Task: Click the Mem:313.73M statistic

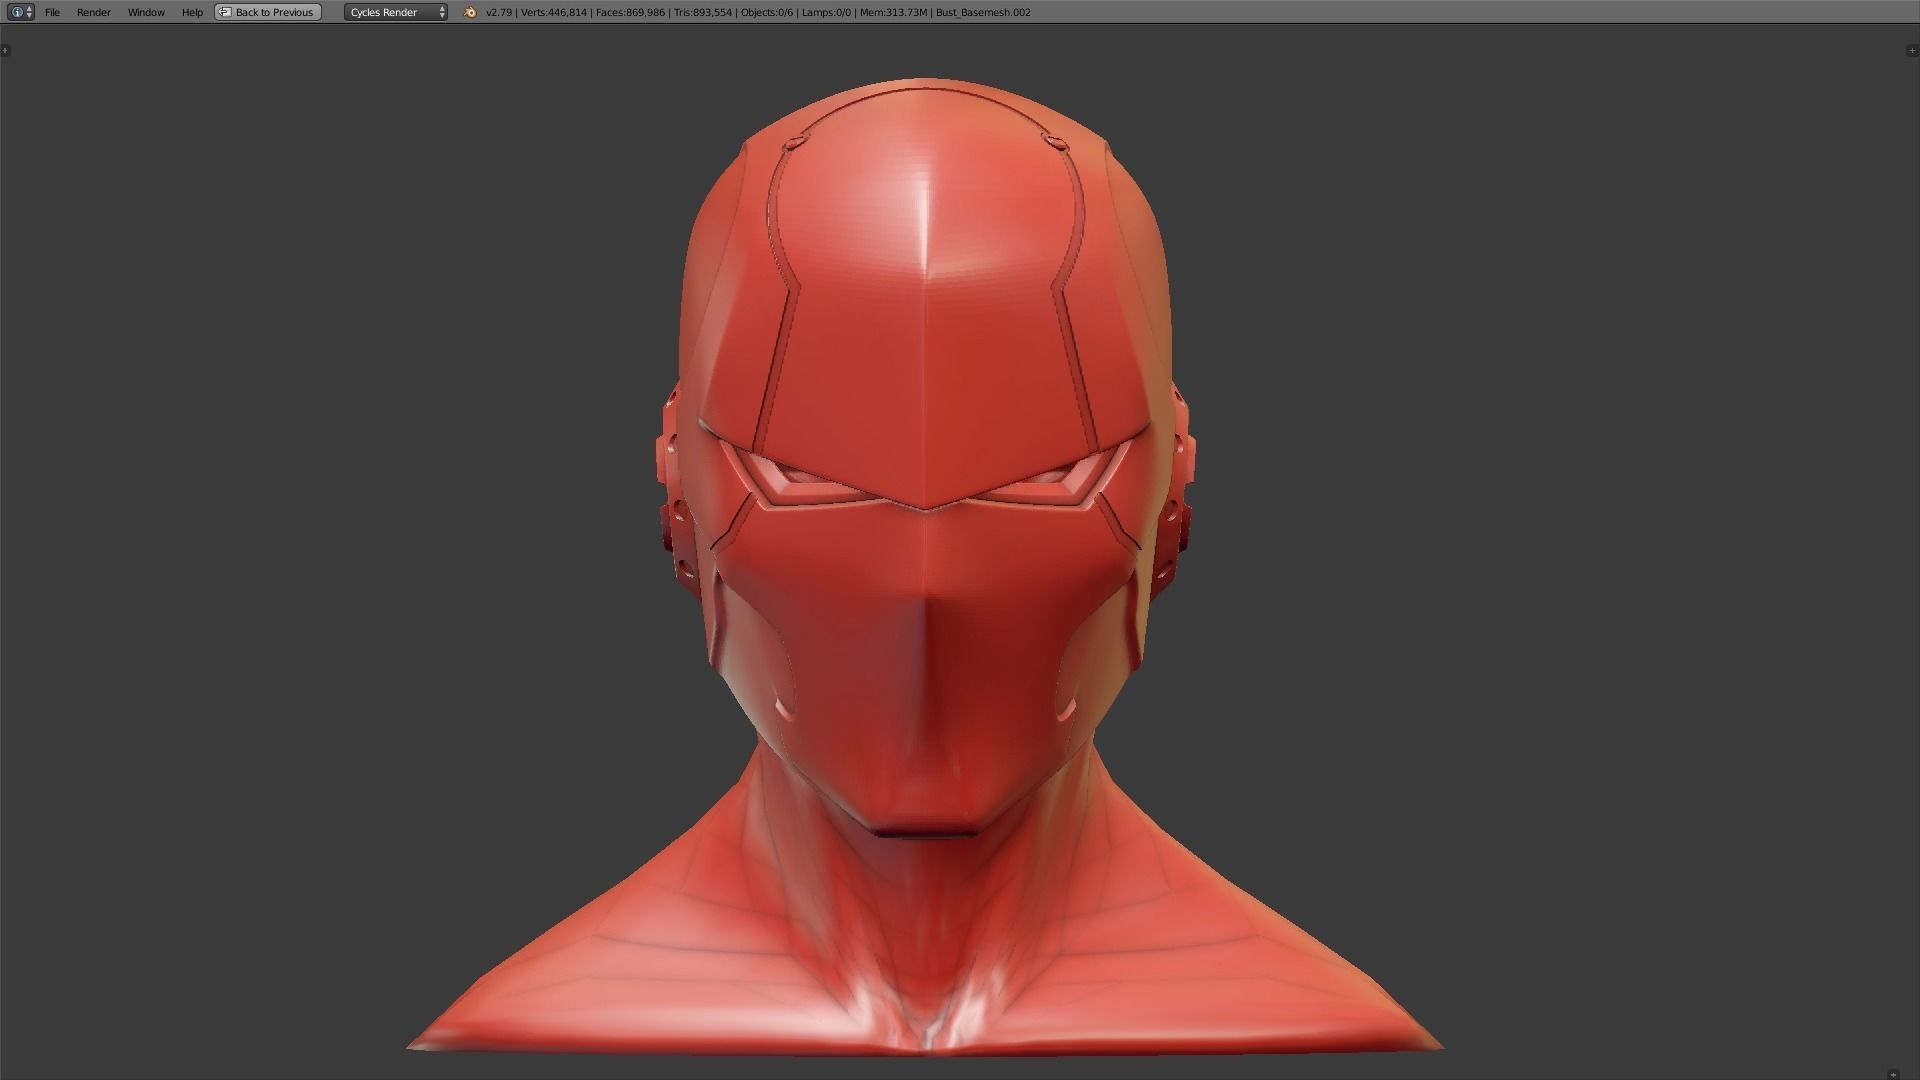Action: [x=893, y=13]
